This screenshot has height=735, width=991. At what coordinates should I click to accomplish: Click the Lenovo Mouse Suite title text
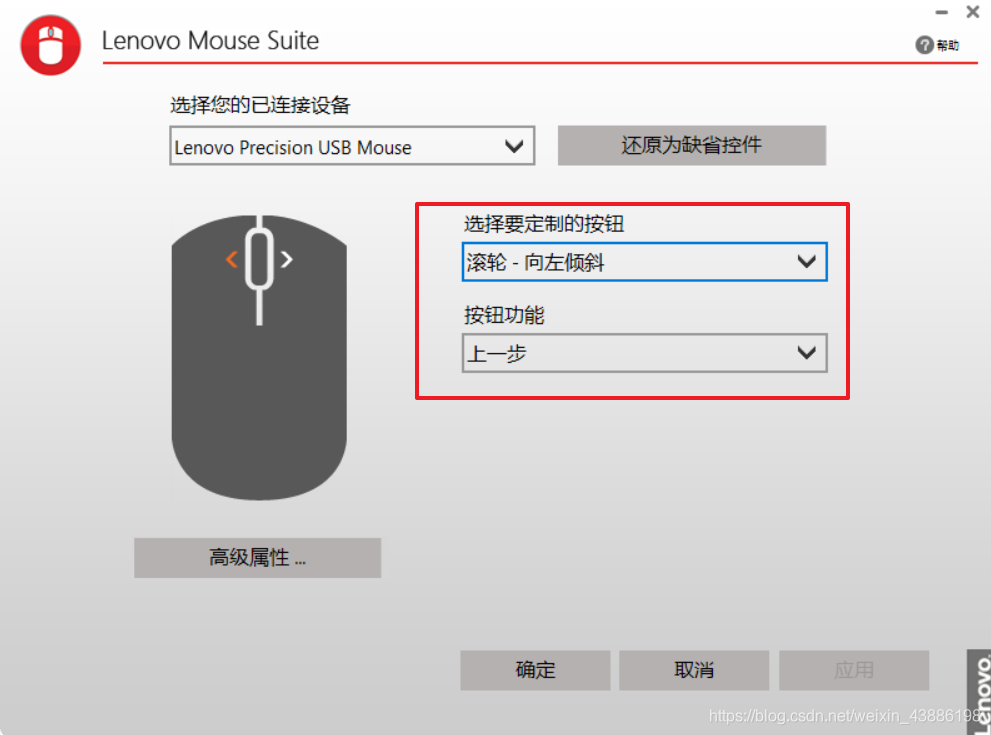210,40
